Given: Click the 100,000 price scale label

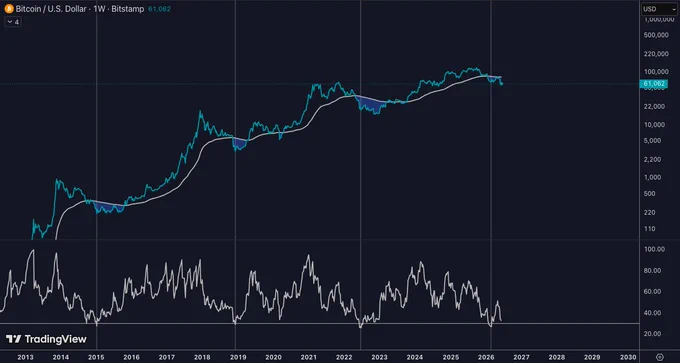Looking at the screenshot, I should click(656, 72).
